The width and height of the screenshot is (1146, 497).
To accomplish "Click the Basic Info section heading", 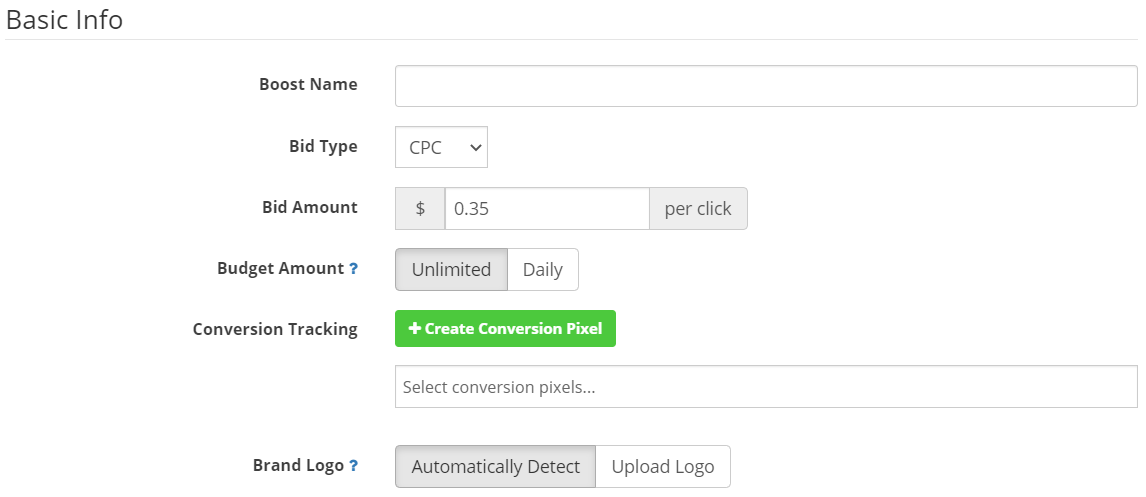I will [64, 20].
